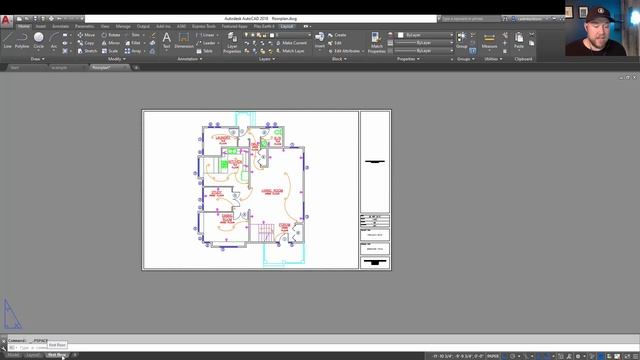Select the Polyline tool
Screen dimensions: 640x360
coord(22,40)
